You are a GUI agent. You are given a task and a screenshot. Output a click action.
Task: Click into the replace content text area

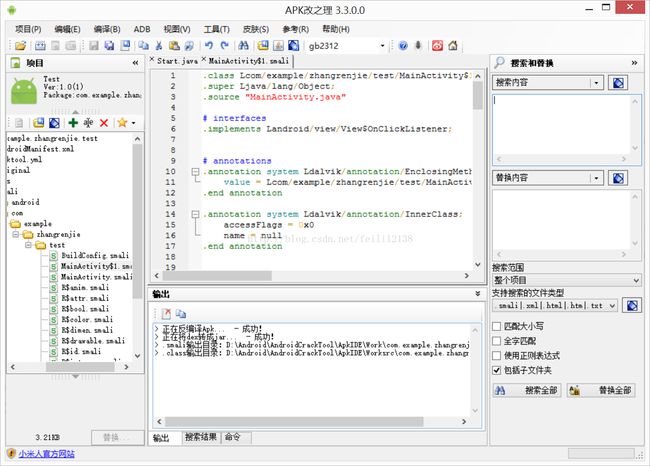tap(562, 221)
